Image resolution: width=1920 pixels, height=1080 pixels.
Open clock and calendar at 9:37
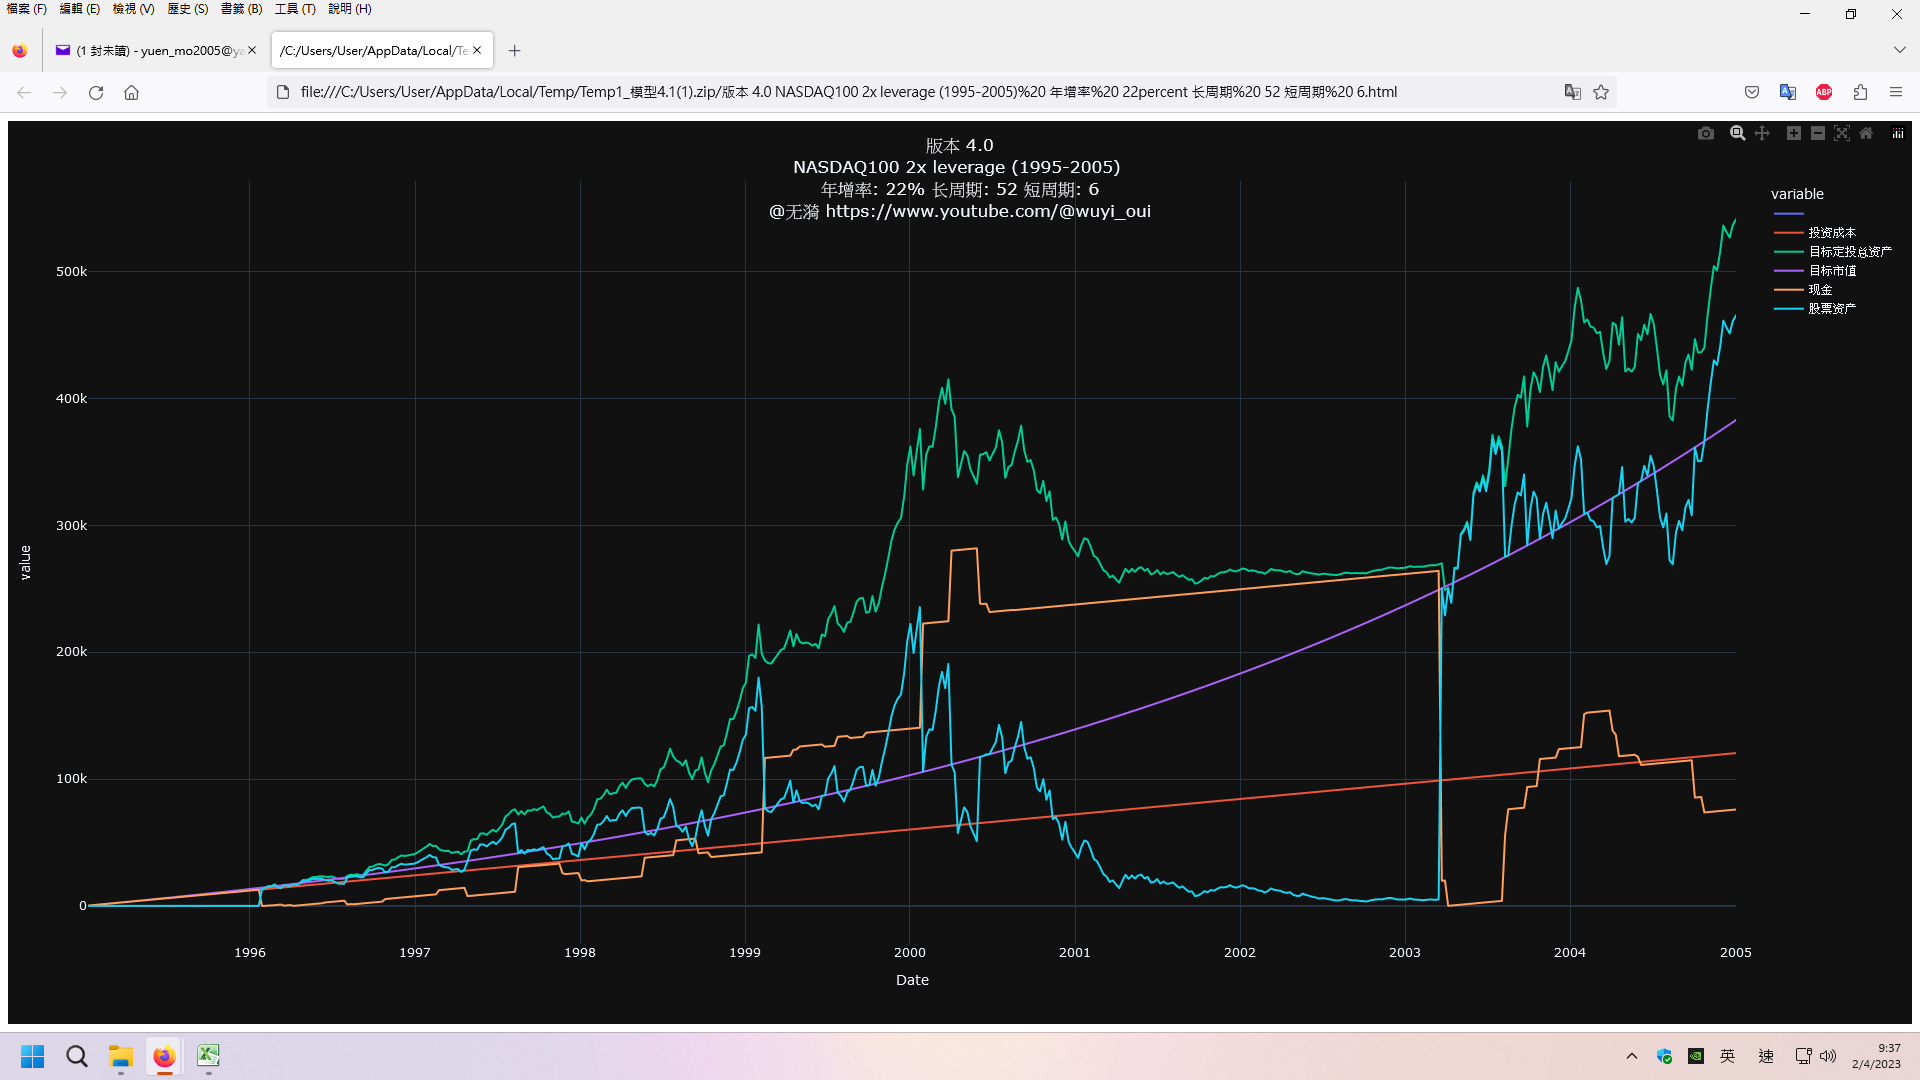[x=1876, y=1056]
